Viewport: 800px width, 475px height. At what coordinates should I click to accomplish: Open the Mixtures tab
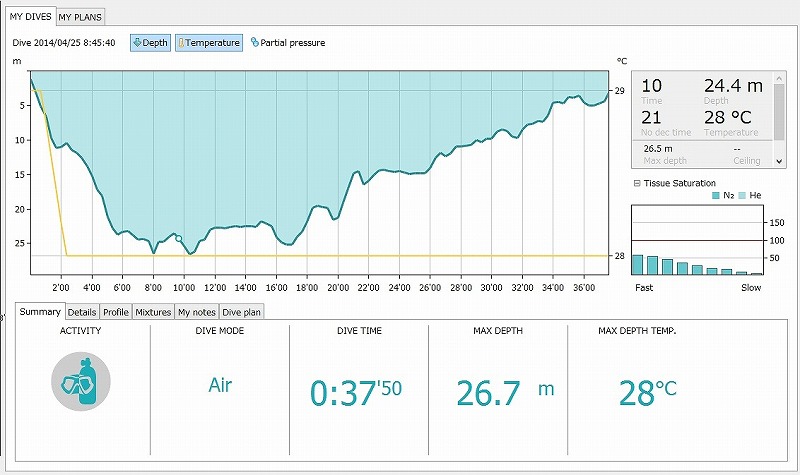[x=153, y=312]
